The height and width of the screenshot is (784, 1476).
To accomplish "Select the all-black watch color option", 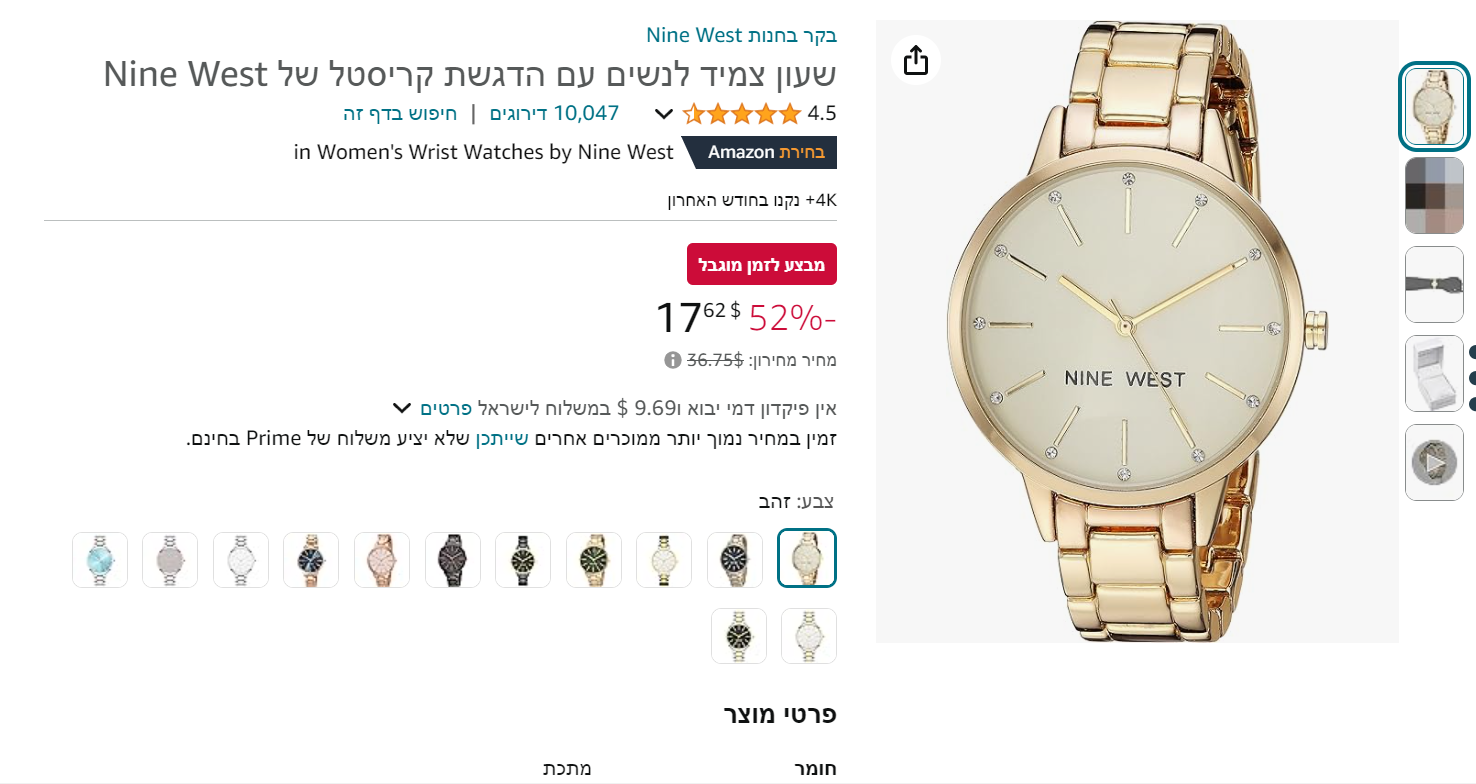I will tap(453, 560).
